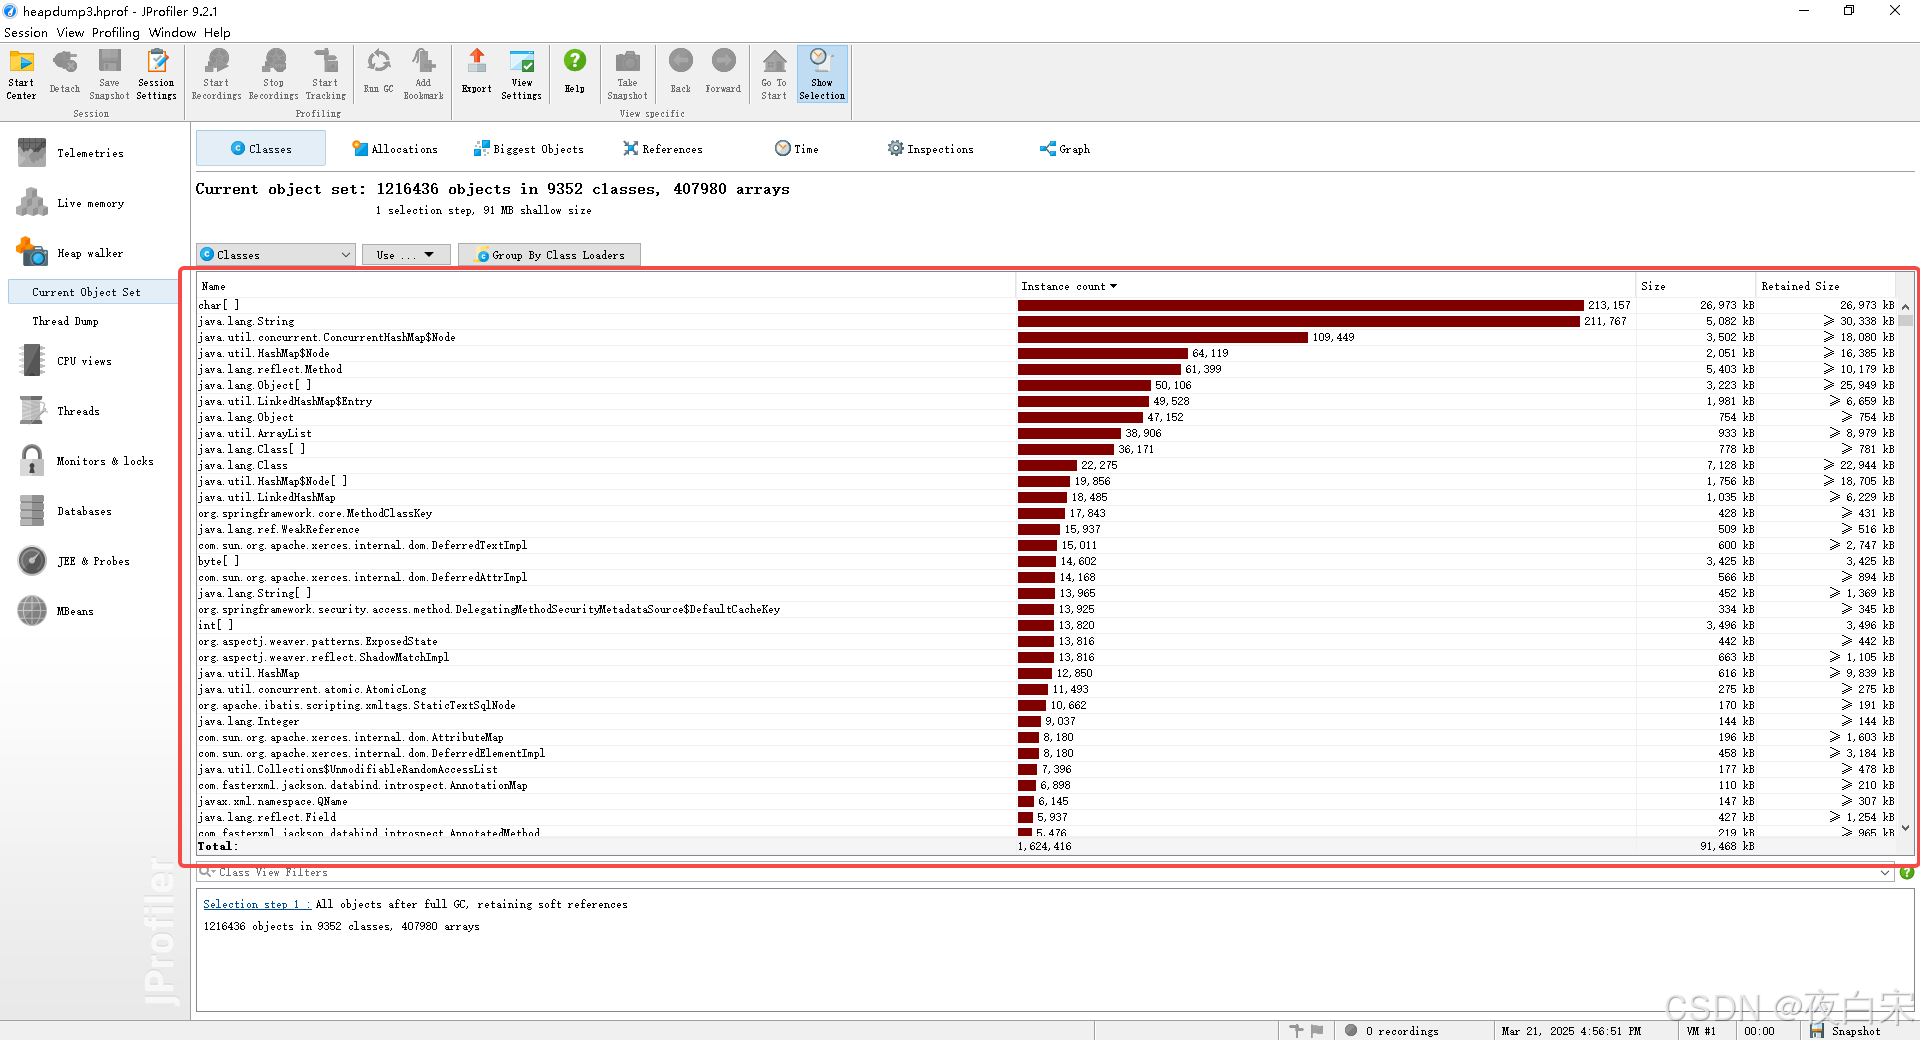
Task: Select java.util.HashMap$Node row
Action: coord(1046,353)
